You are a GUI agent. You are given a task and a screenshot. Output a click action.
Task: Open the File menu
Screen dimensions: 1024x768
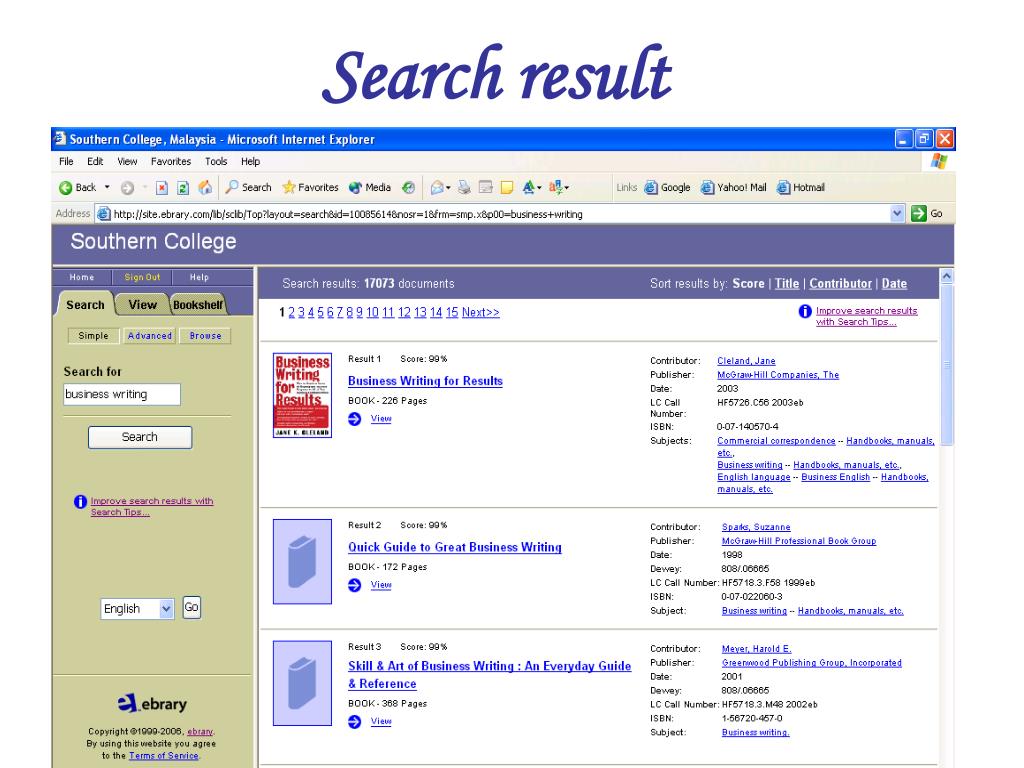[x=66, y=161]
